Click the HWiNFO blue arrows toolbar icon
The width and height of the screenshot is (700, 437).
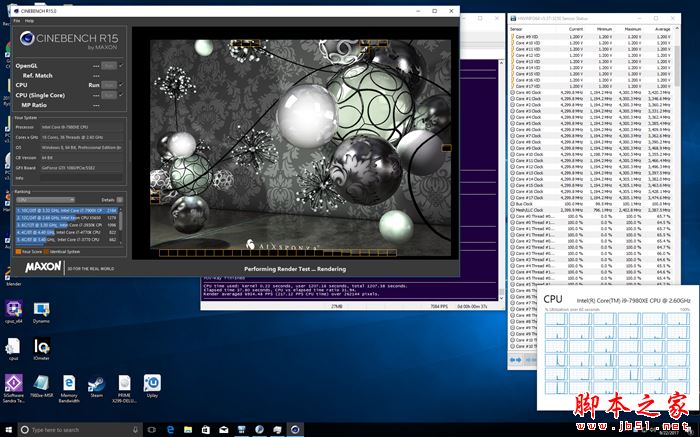point(516,360)
